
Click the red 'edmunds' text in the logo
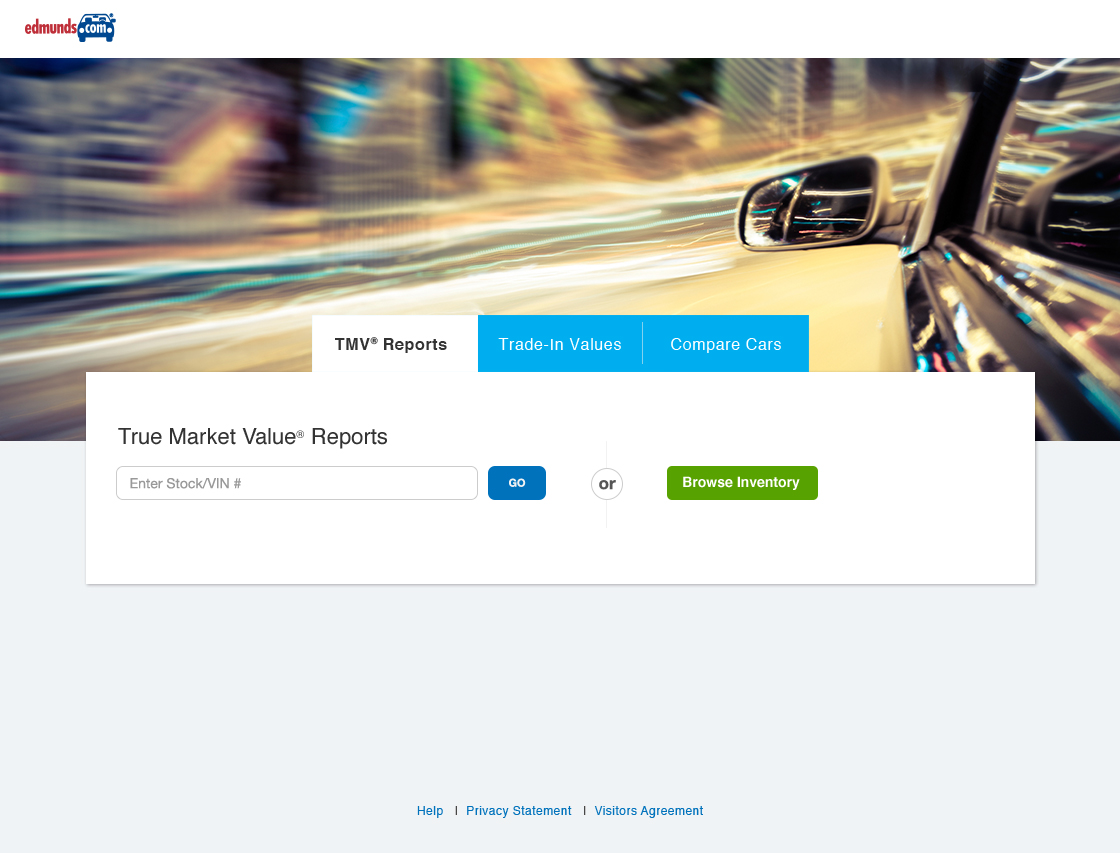pos(50,28)
